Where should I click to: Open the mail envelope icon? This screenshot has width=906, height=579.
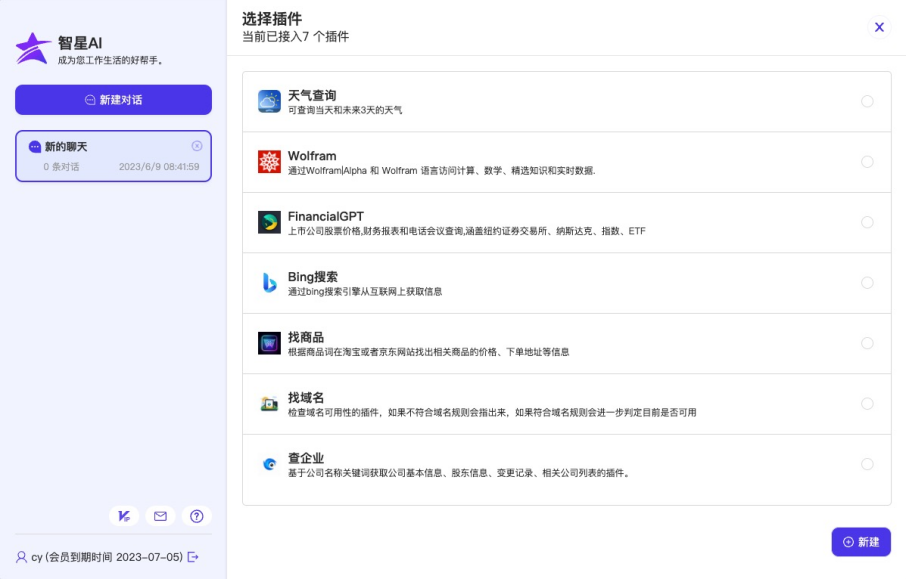pos(160,516)
